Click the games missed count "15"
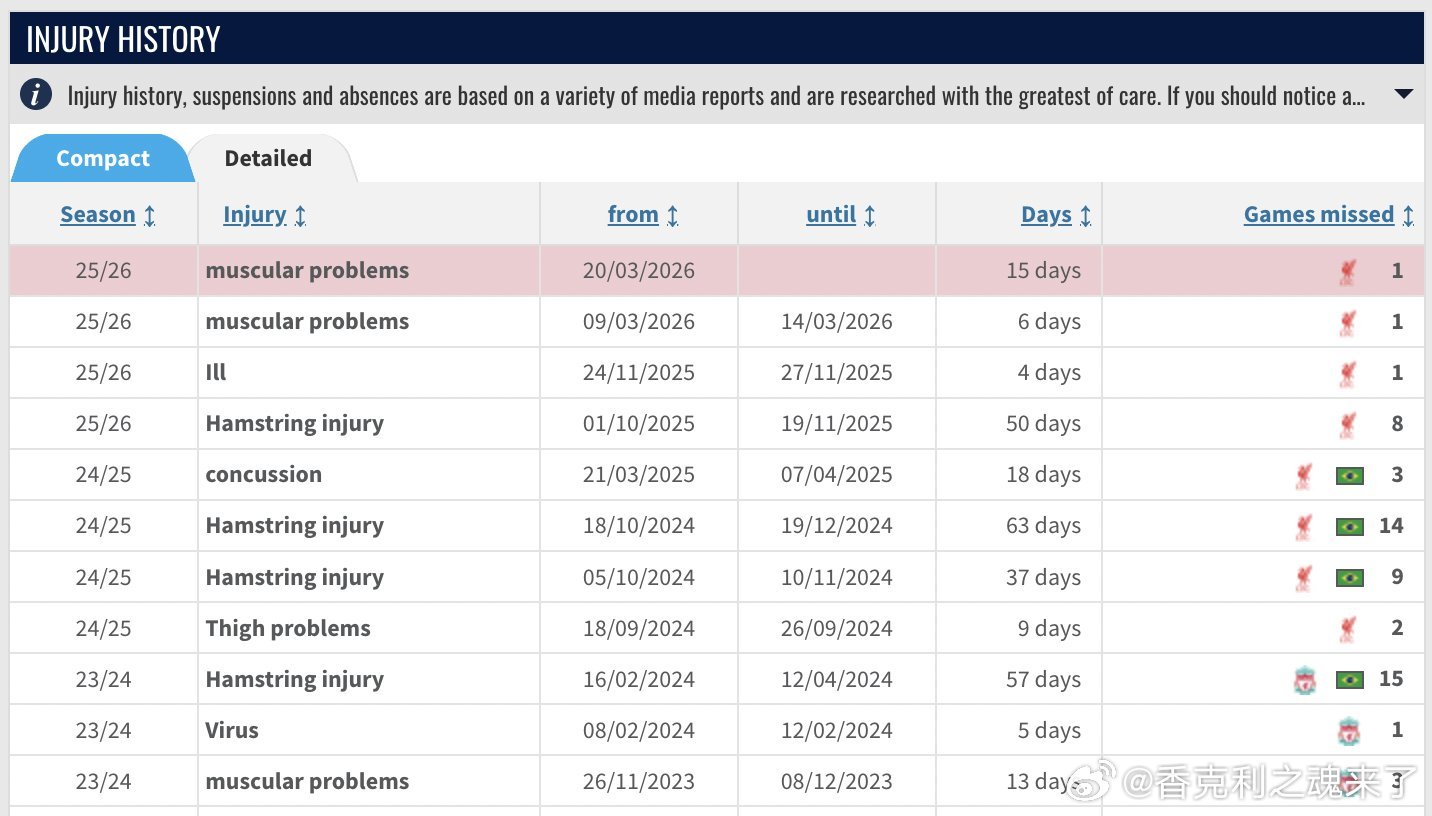 click(x=1391, y=680)
